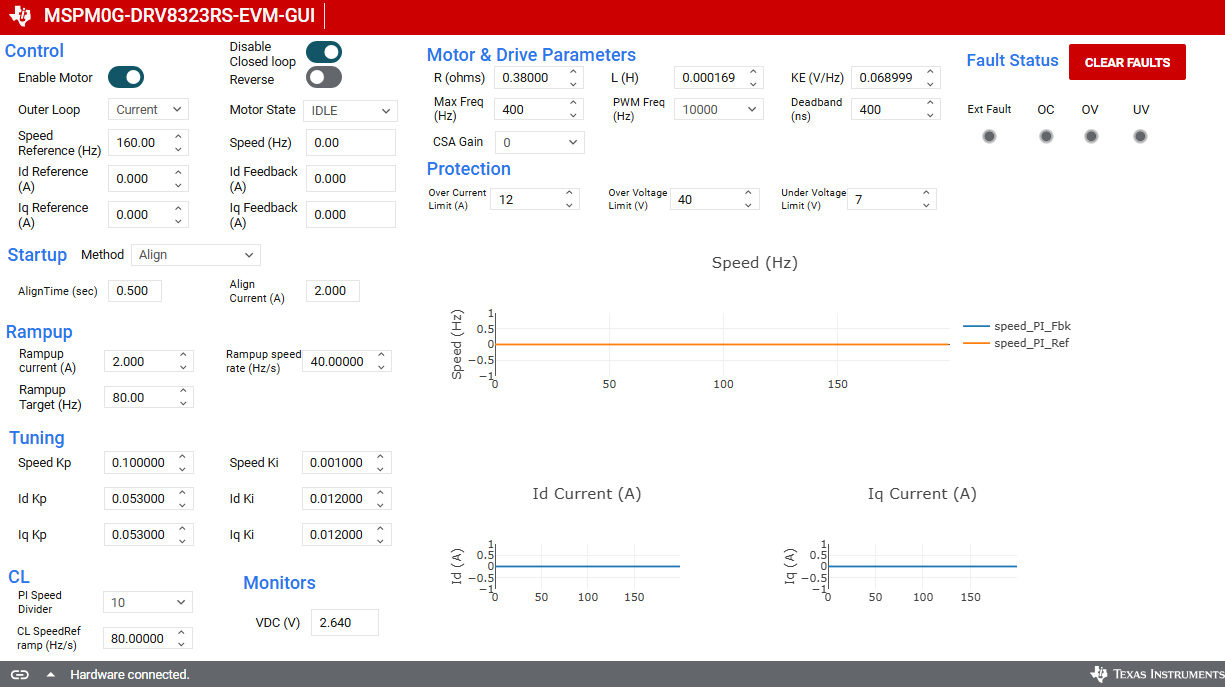Click the Iq Ki stepper arrows

(x=381, y=534)
